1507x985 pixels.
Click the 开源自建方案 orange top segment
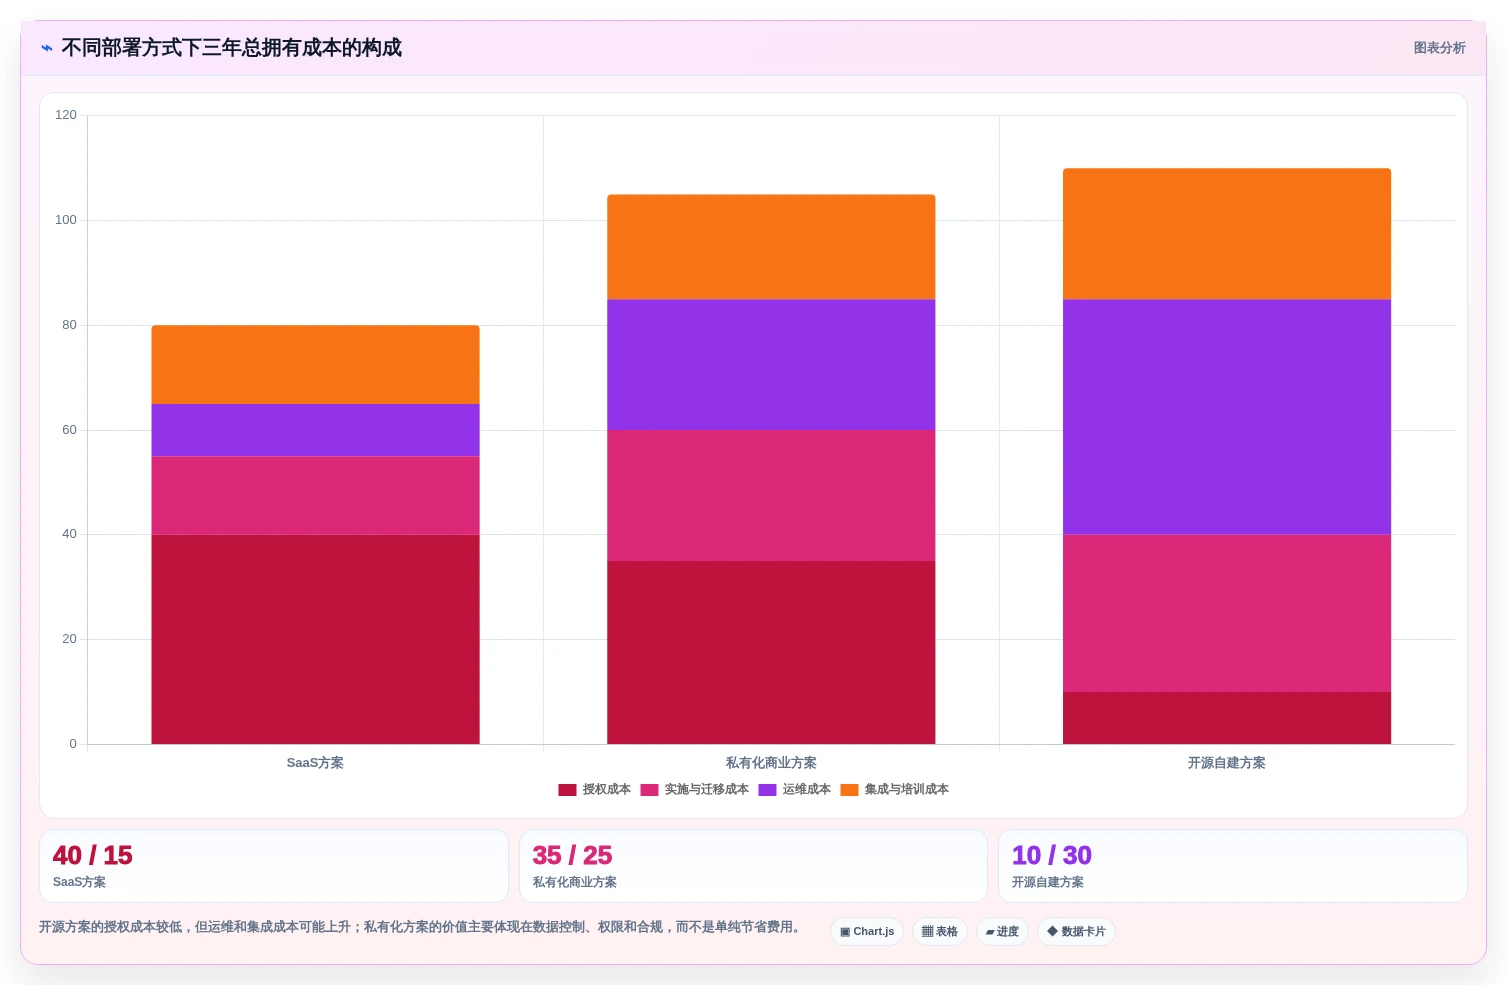click(x=1227, y=234)
